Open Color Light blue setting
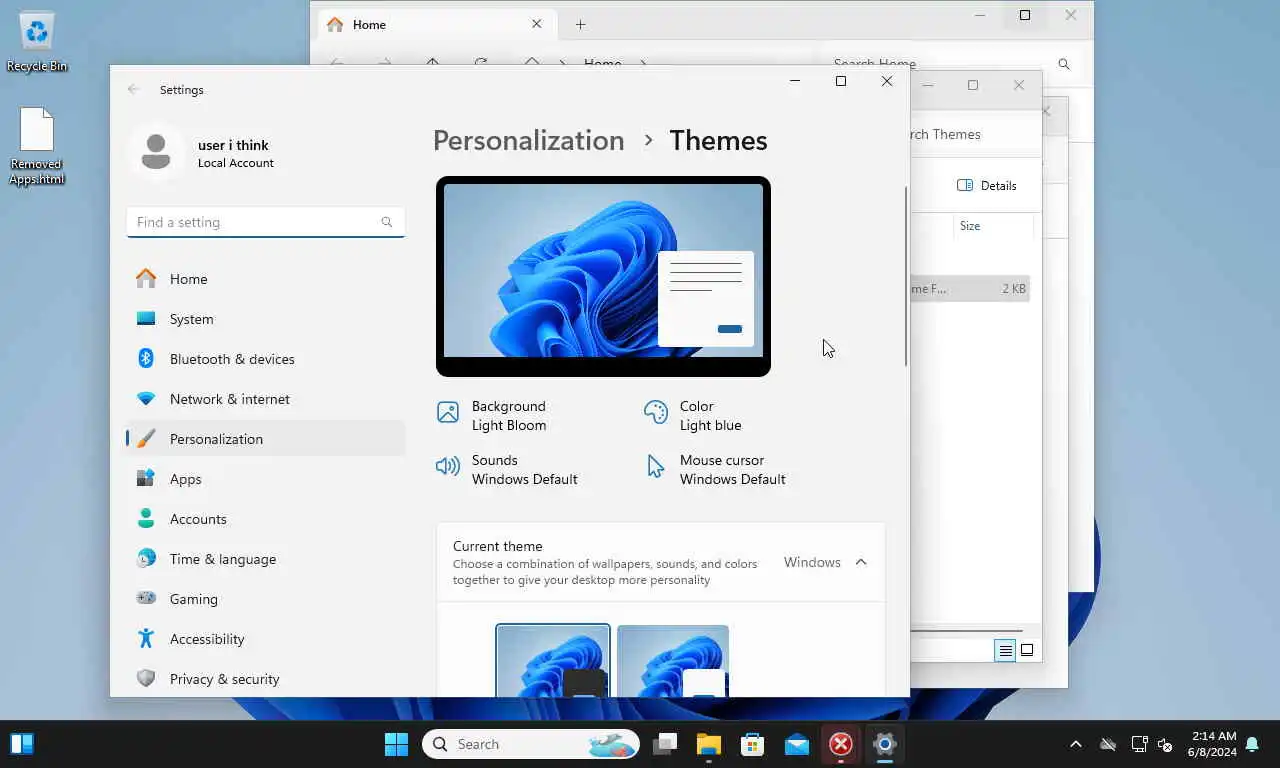The height and width of the screenshot is (768, 1280). [x=692, y=415]
